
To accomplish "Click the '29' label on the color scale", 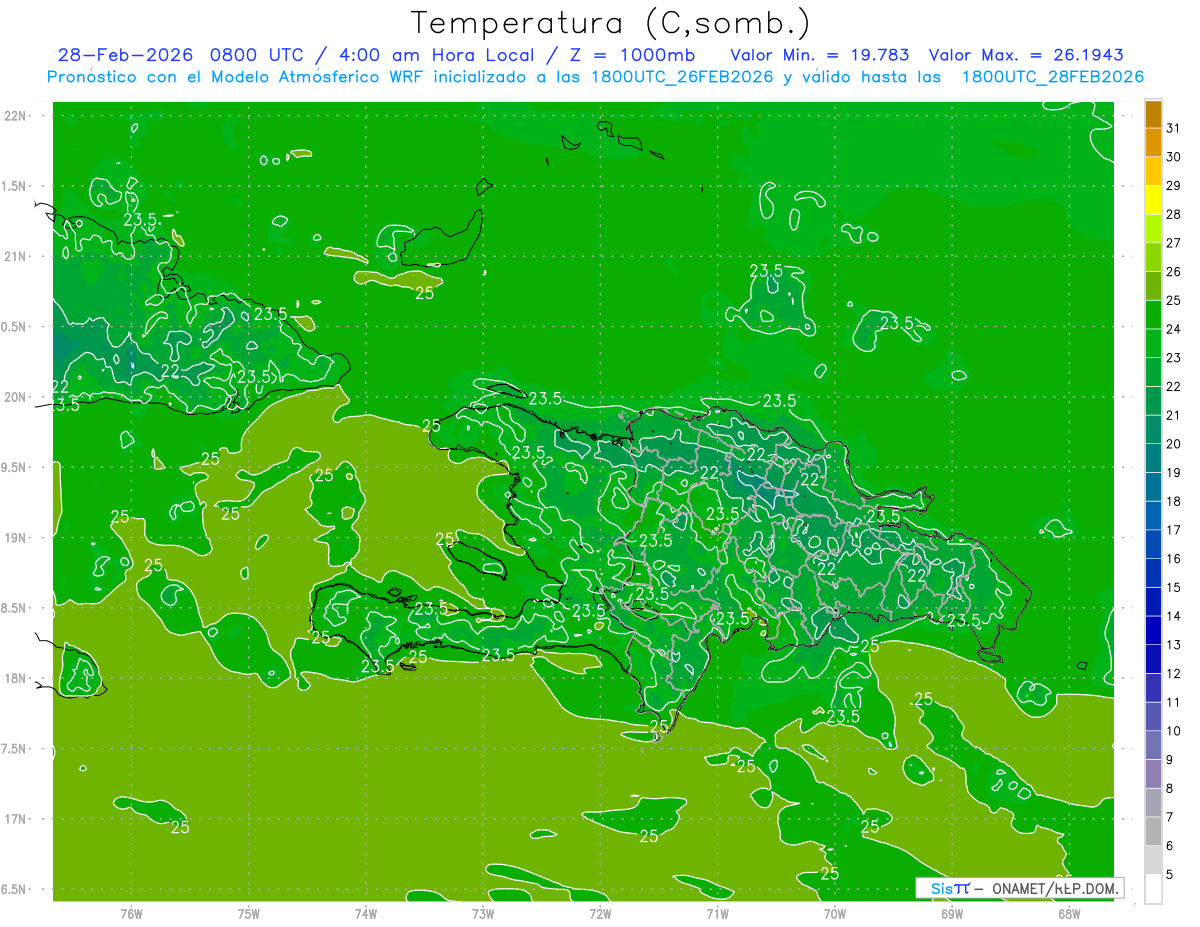I will [1173, 185].
